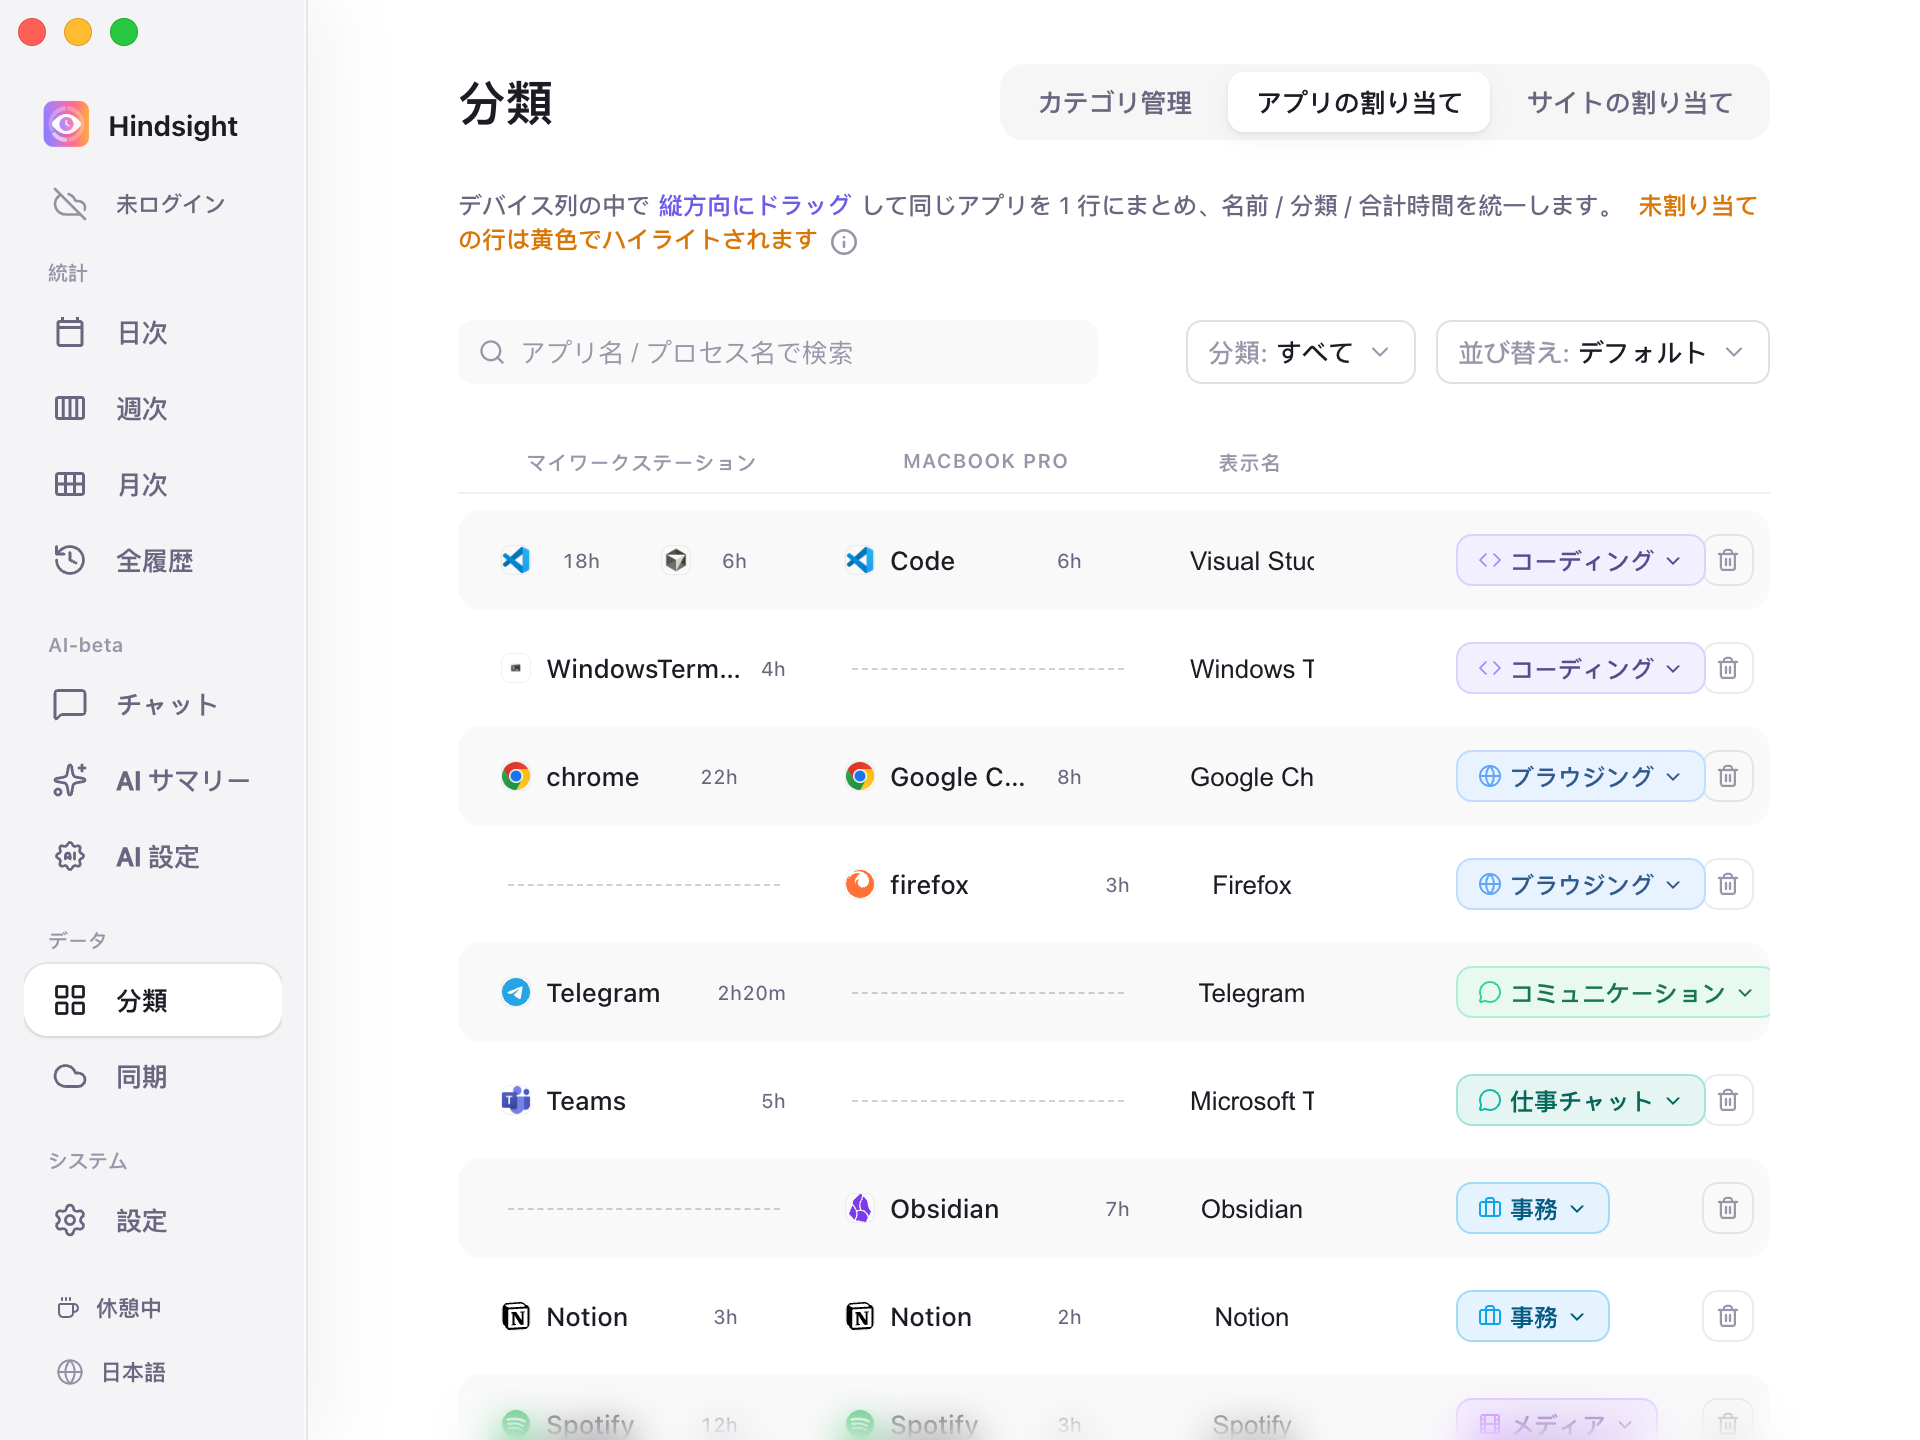Image resolution: width=1920 pixels, height=1440 pixels.
Task: Open ブラウジング dropdown on Firefox row
Action: (x=1580, y=884)
